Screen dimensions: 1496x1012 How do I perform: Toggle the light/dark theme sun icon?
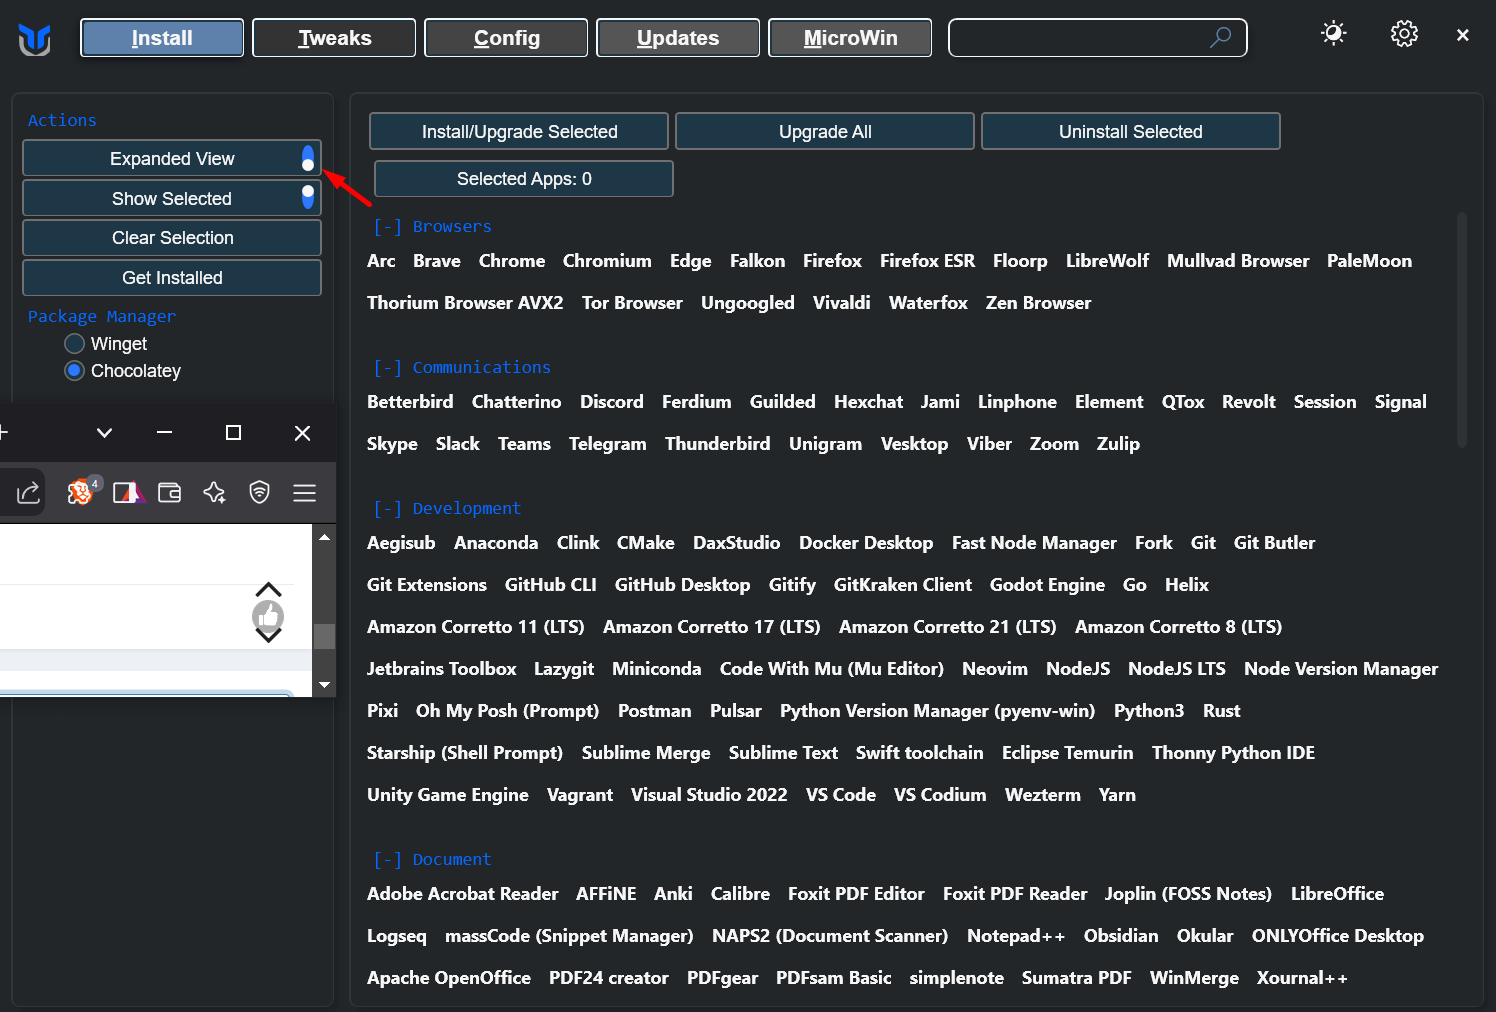pos(1333,34)
